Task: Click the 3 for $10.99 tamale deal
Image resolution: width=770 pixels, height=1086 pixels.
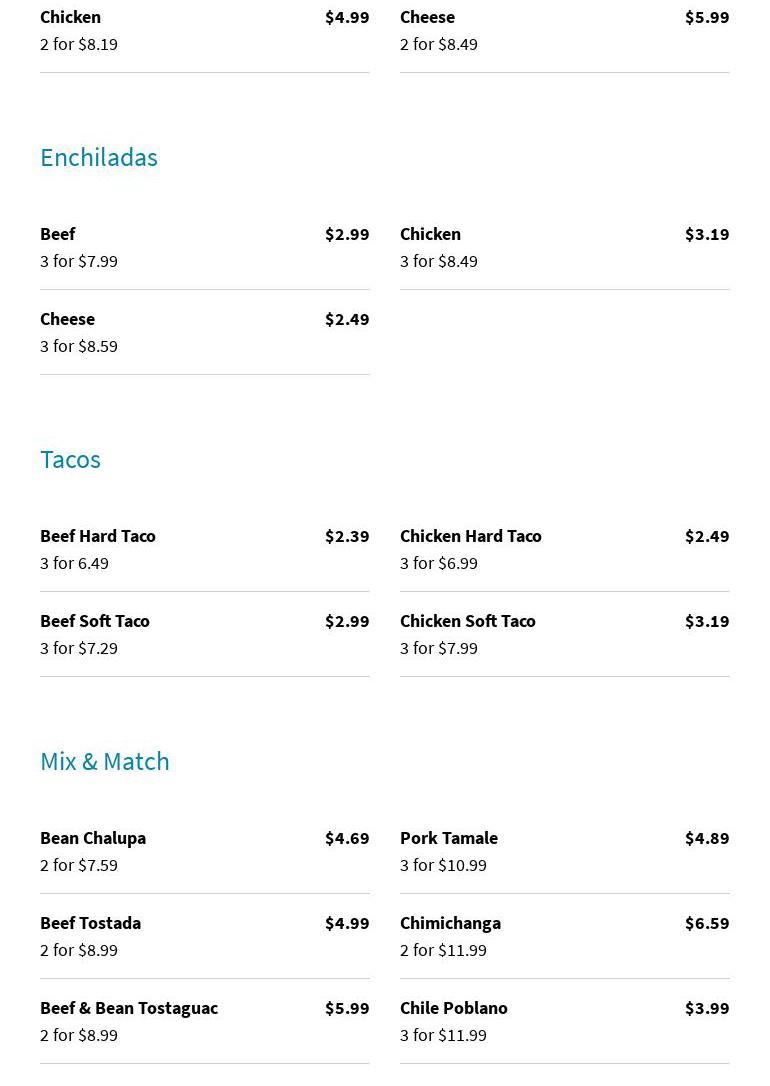Action: [444, 865]
